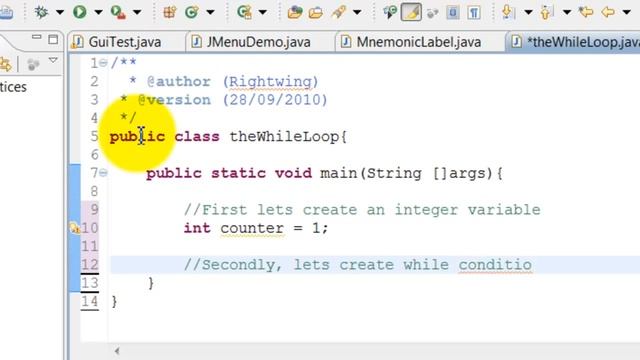Open the Debug dropdown arrow
Image resolution: width=640 pixels, height=360 pixels.
[x=60, y=12]
